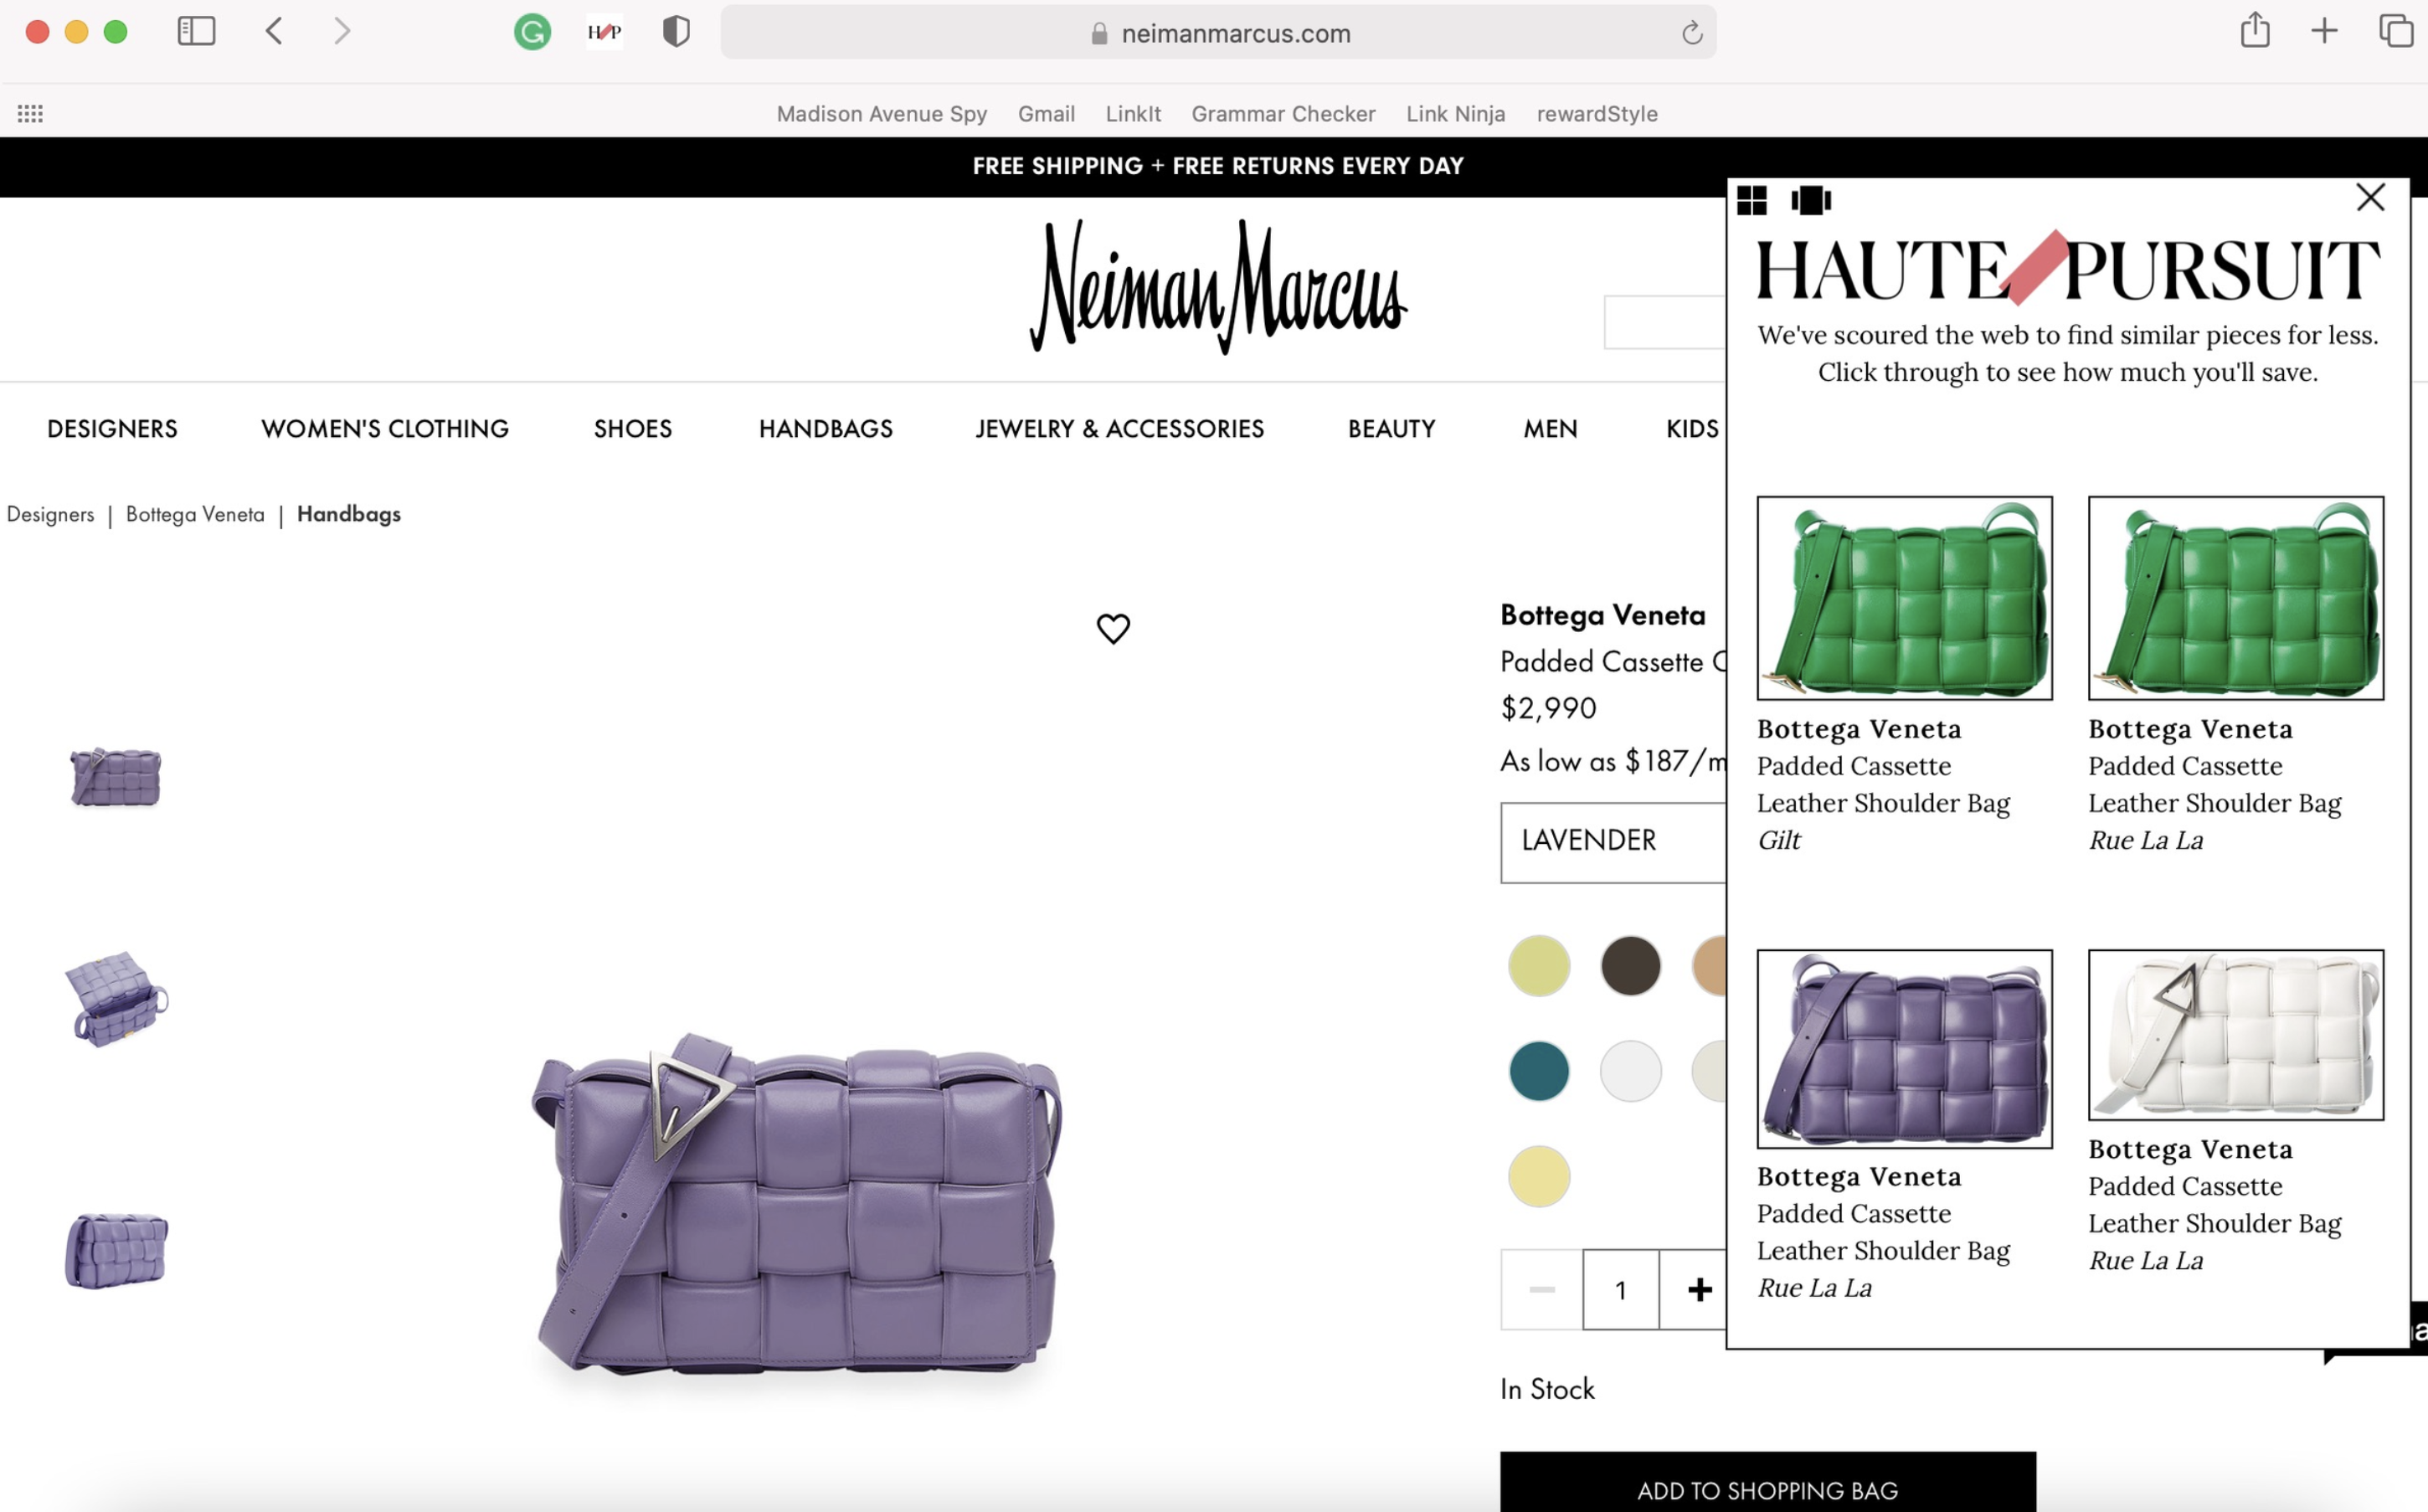The width and height of the screenshot is (2428, 1512).
Task: Click the search field beside the logo
Action: 1665,322
